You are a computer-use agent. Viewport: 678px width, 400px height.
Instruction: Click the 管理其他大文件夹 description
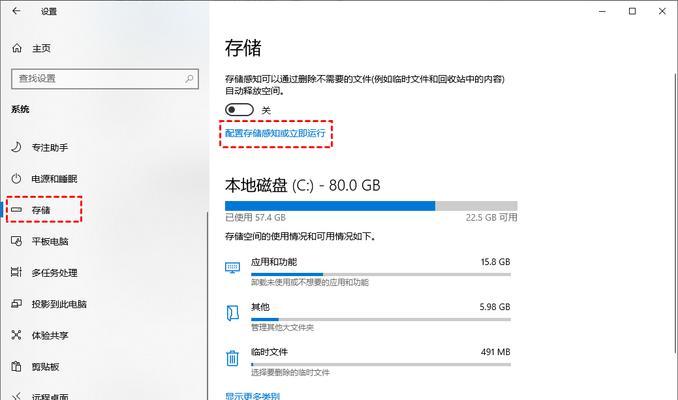coord(282,327)
